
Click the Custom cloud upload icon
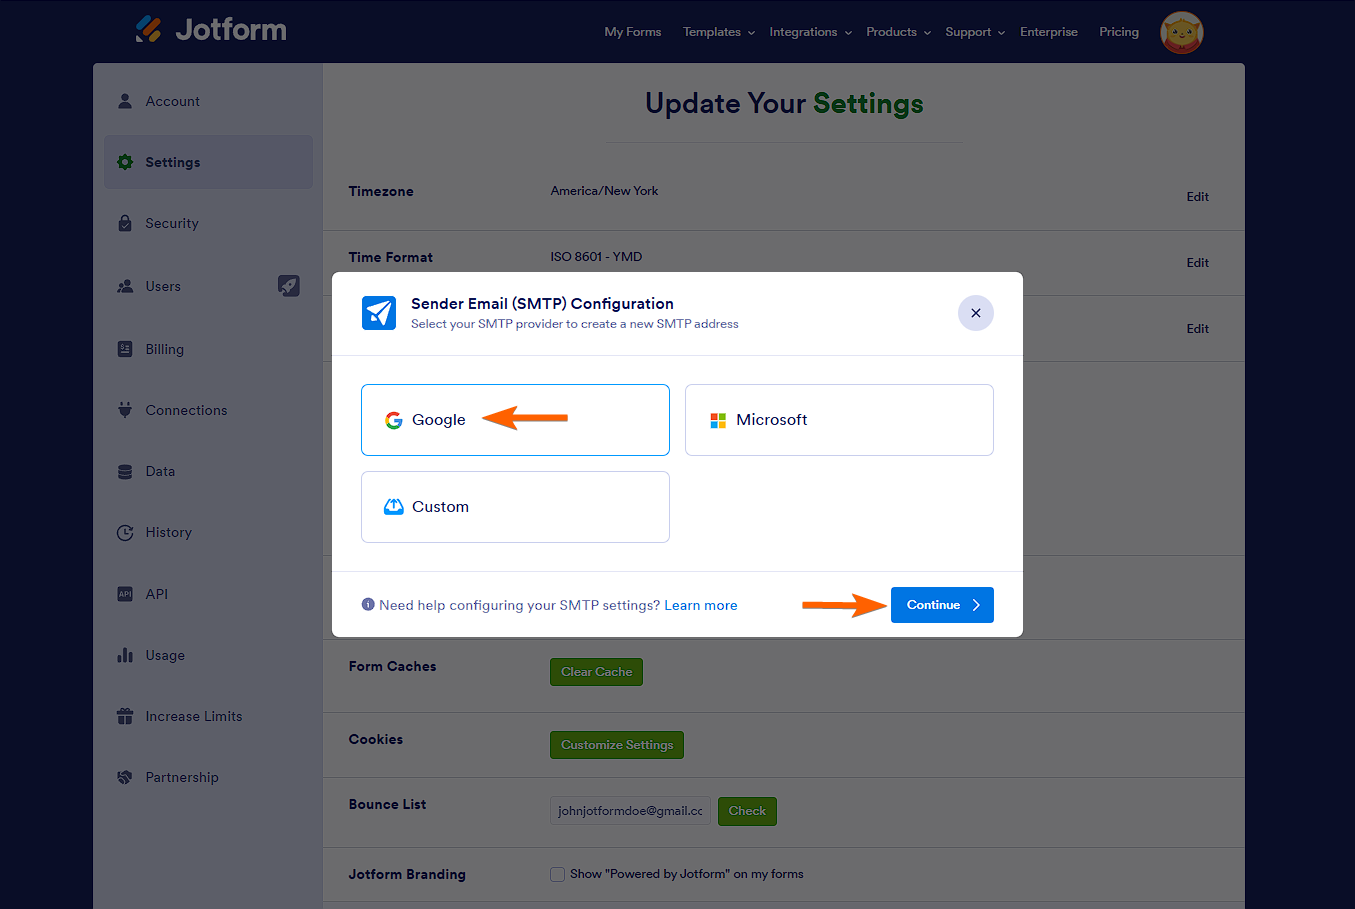(x=394, y=507)
